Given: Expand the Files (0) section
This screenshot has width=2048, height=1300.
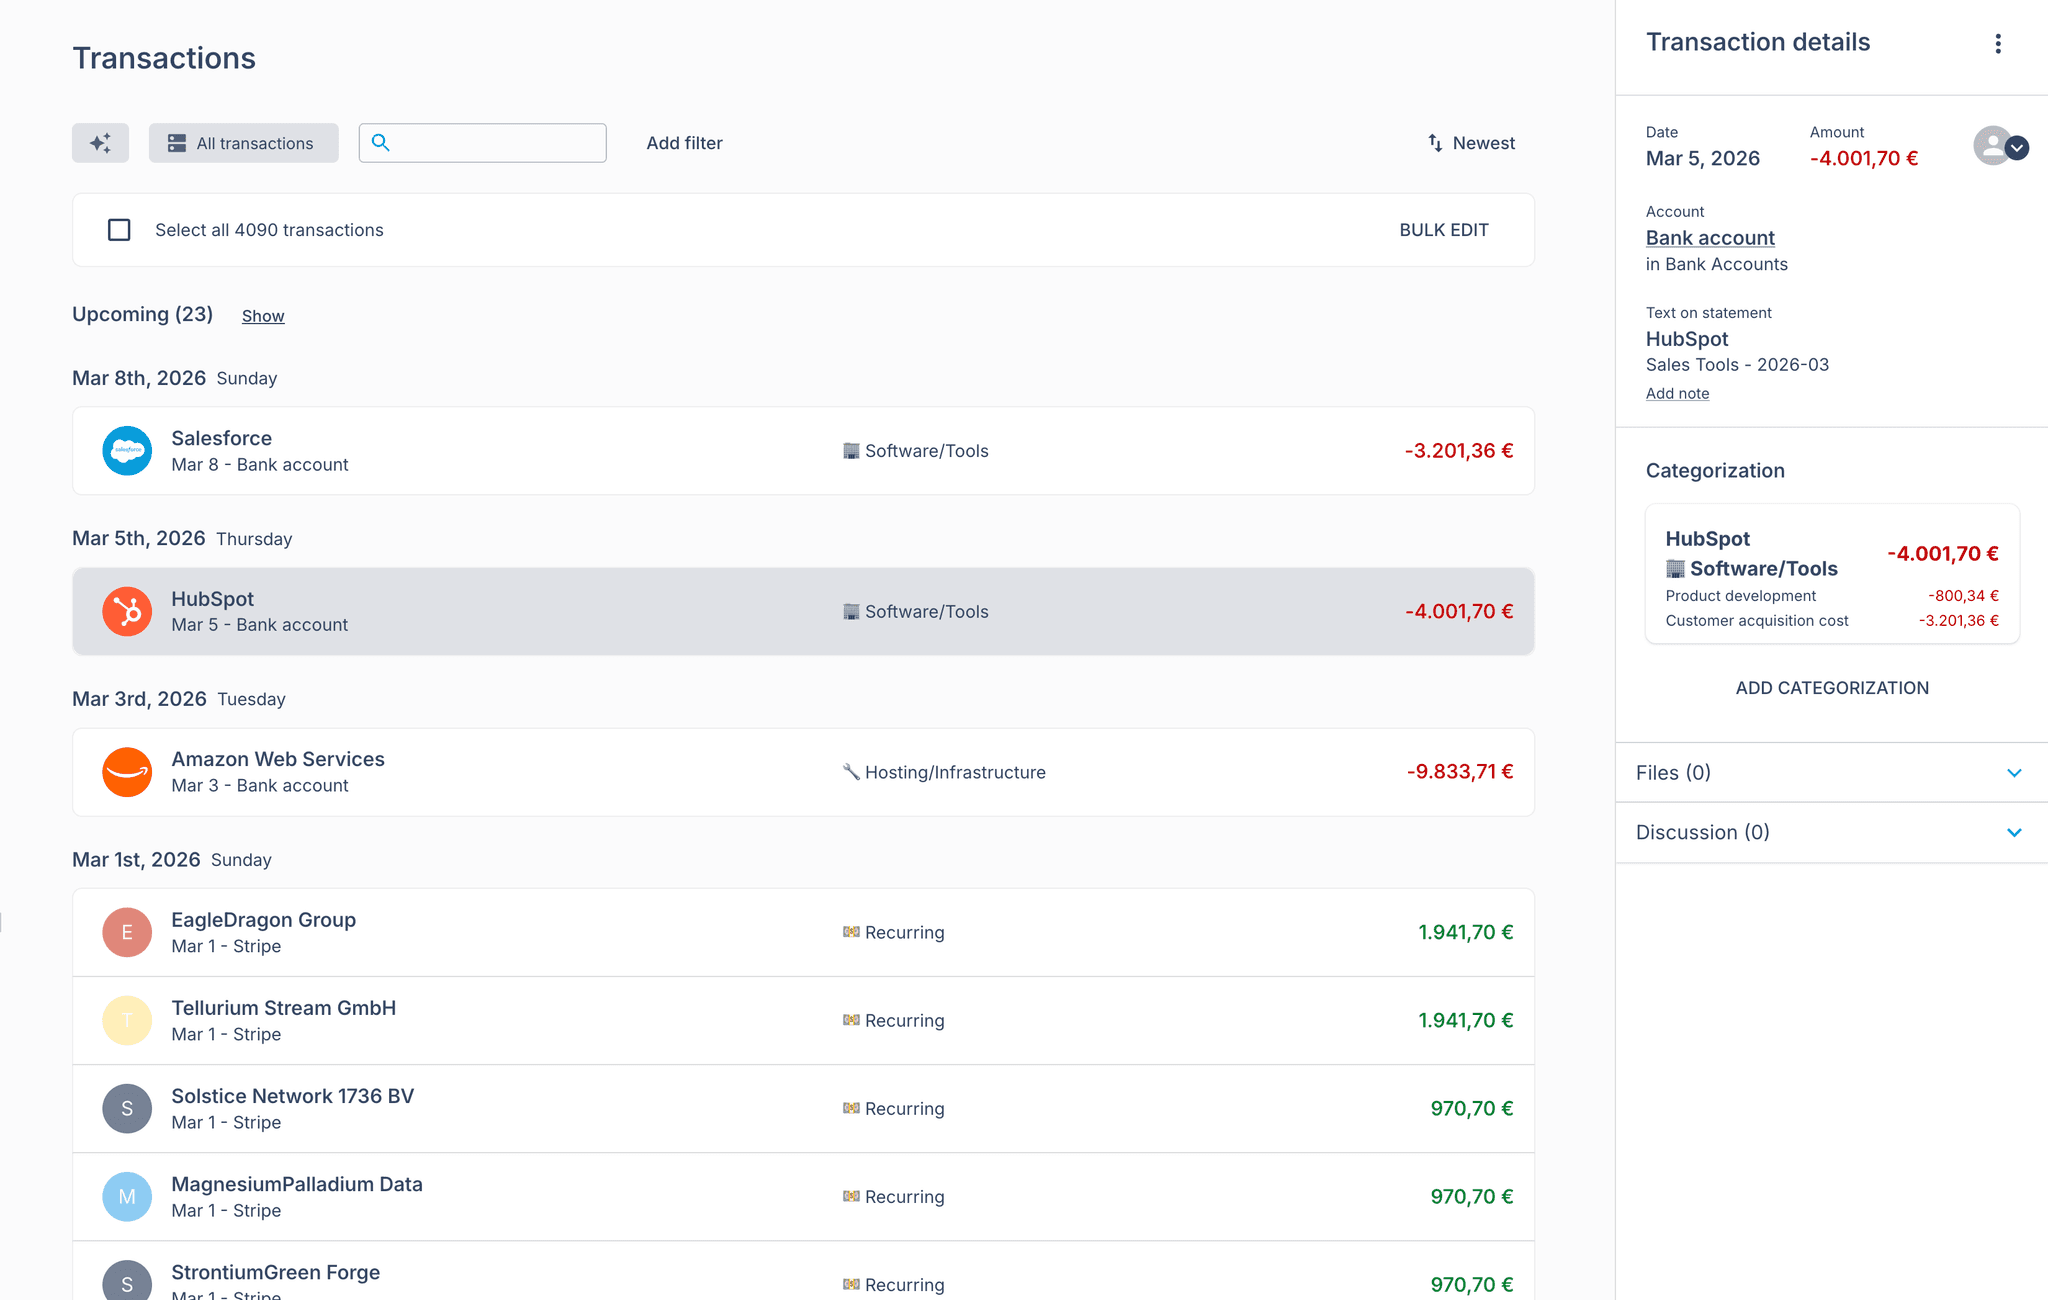Looking at the screenshot, I should [1832, 772].
